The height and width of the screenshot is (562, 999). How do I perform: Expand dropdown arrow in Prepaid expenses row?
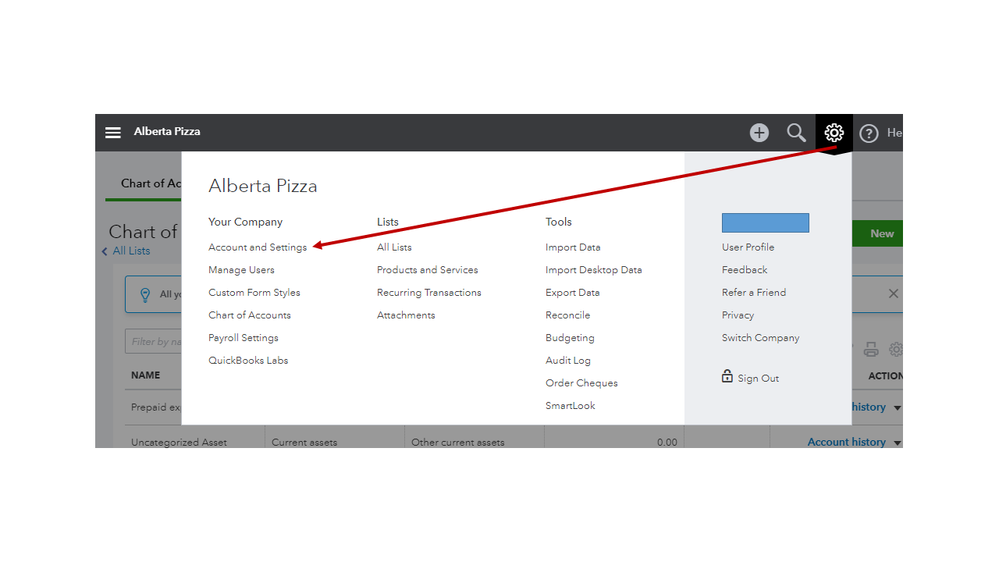[x=898, y=408]
